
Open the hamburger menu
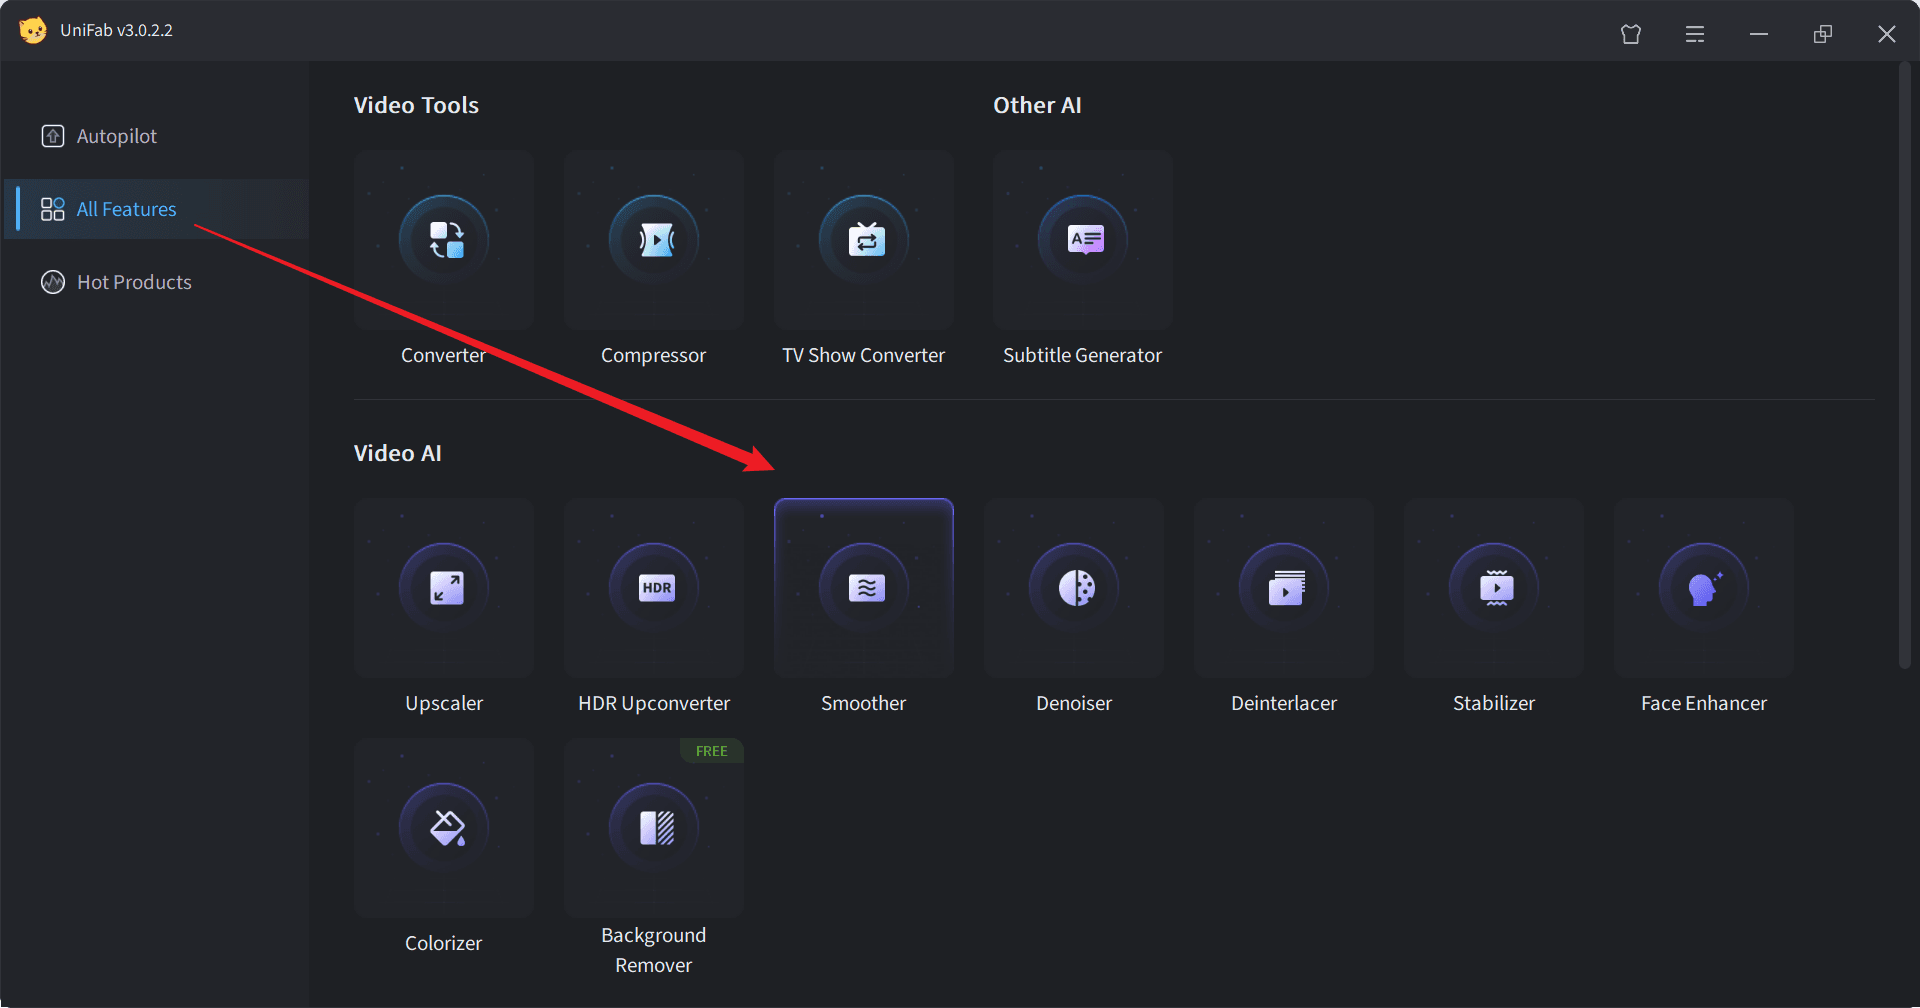tap(1695, 34)
